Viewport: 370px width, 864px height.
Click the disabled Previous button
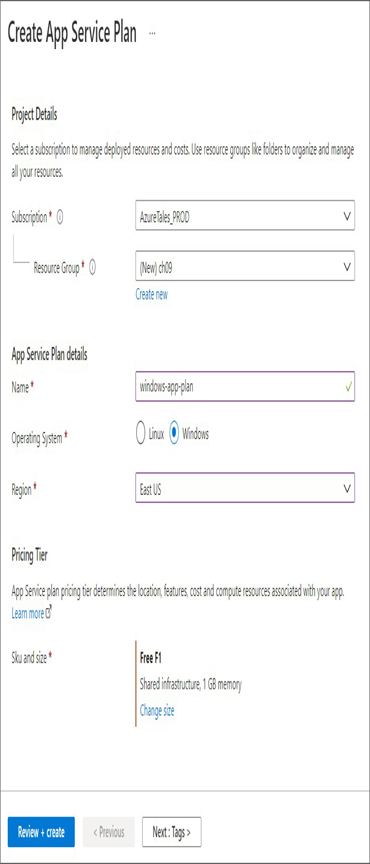109,832
